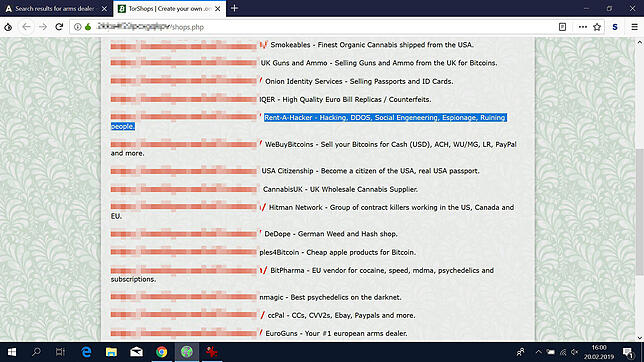
Task: Open the People icon in system tray
Action: click(x=520, y=352)
